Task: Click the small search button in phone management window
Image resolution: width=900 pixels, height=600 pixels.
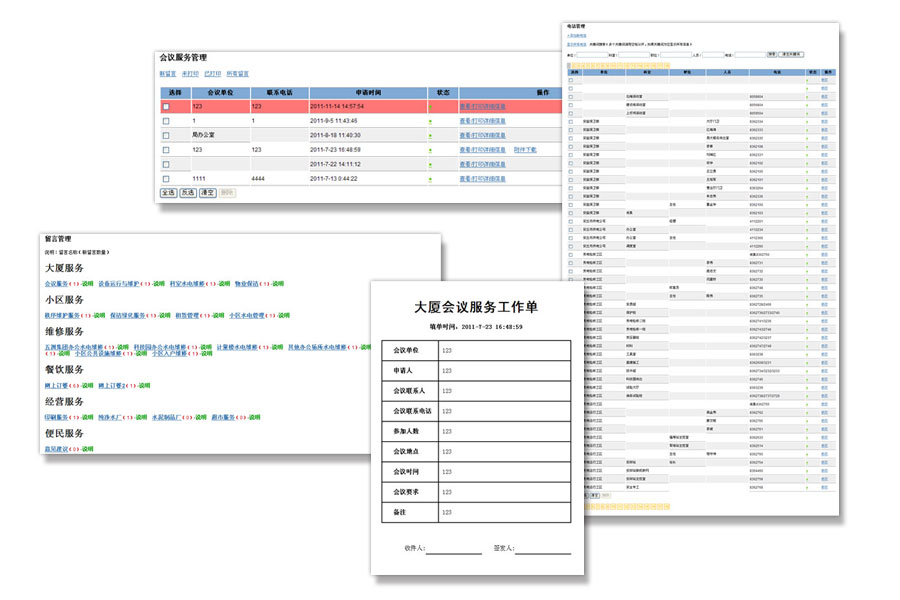Action: pos(772,55)
